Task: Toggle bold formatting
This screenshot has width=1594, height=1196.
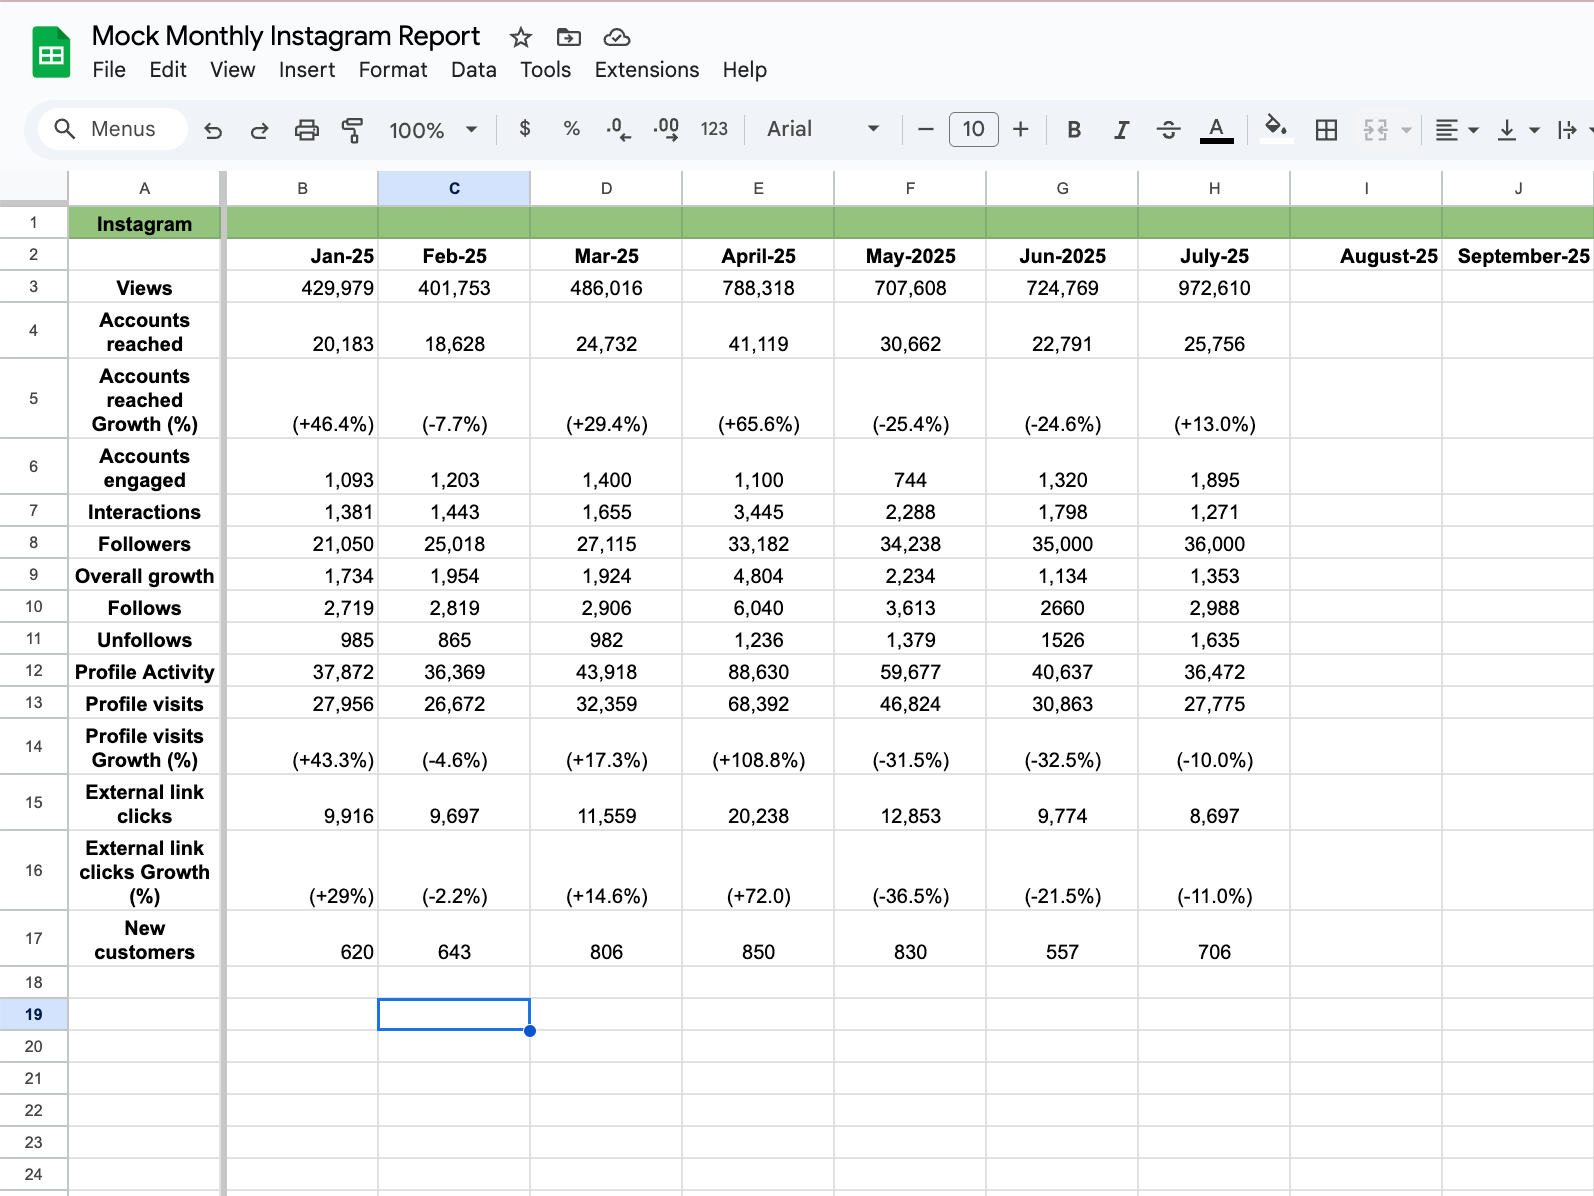Action: pos(1074,129)
